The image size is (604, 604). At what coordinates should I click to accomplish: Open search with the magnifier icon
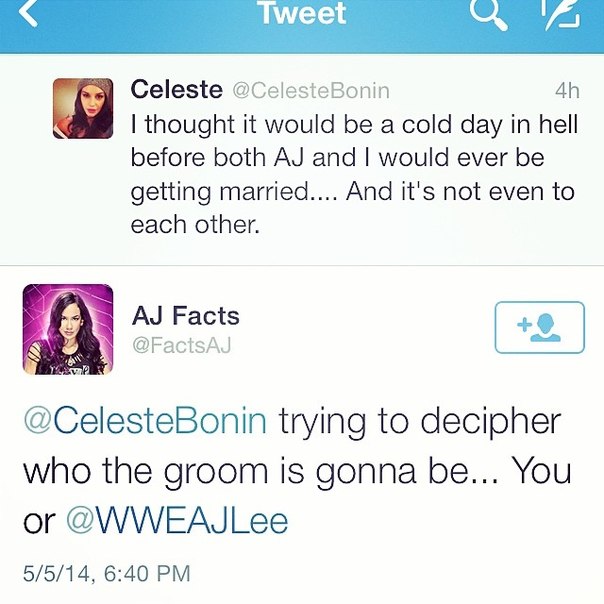point(489,14)
